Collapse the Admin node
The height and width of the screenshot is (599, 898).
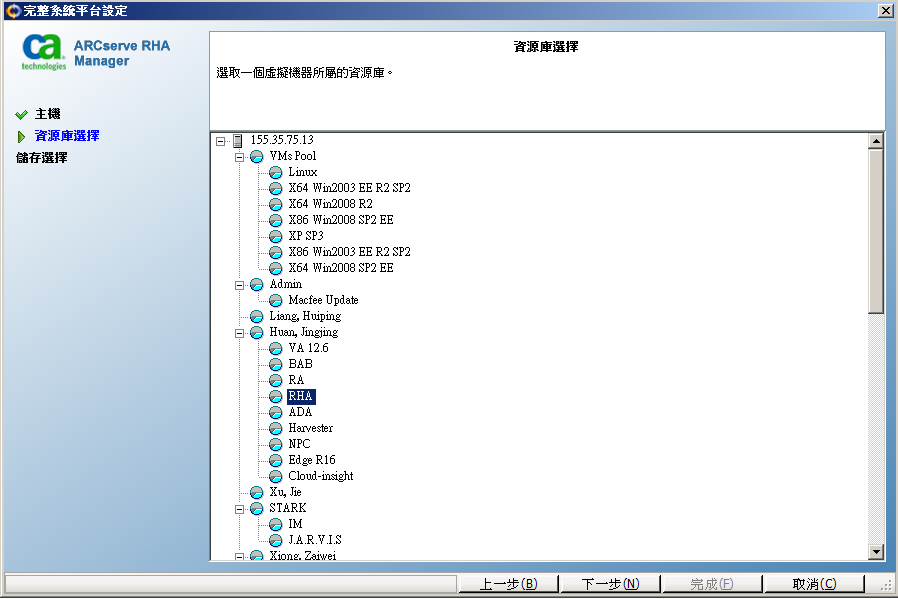[239, 285]
